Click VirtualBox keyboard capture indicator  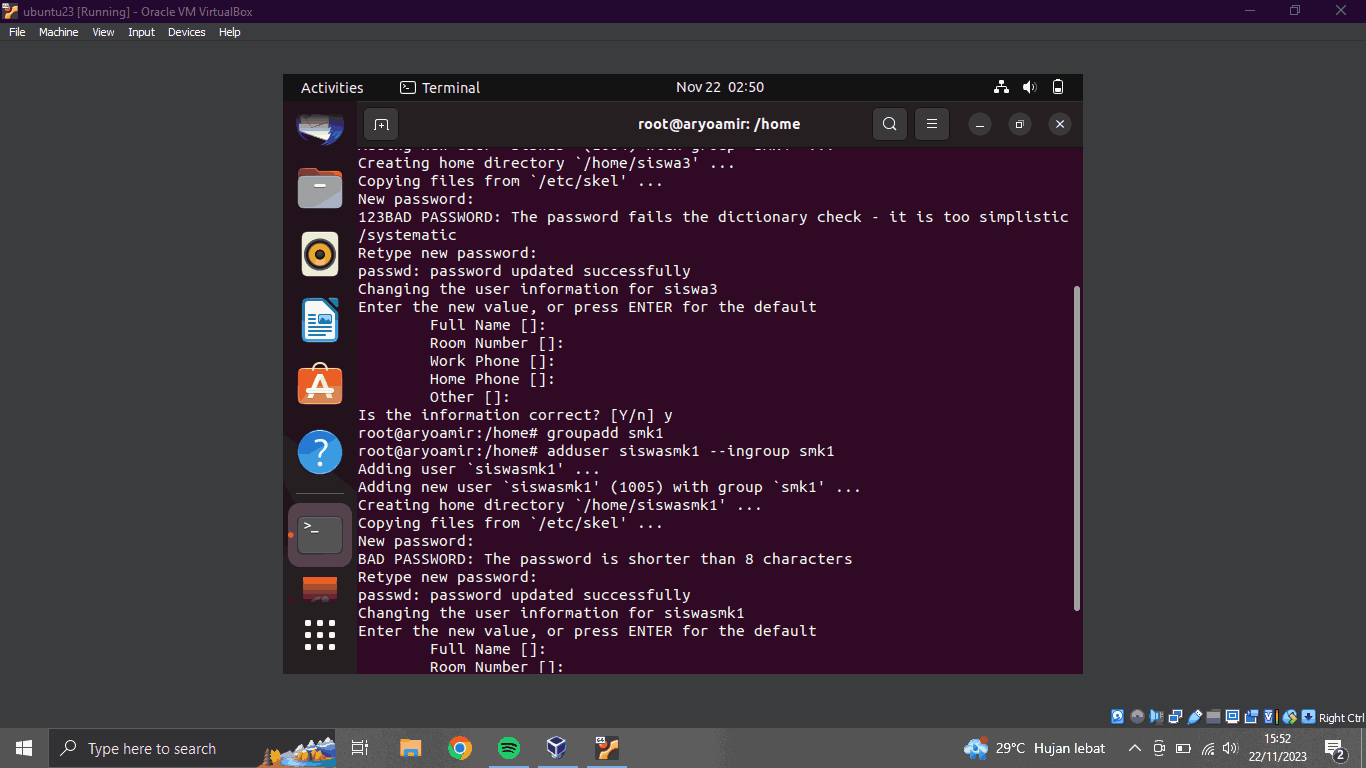(x=1308, y=717)
